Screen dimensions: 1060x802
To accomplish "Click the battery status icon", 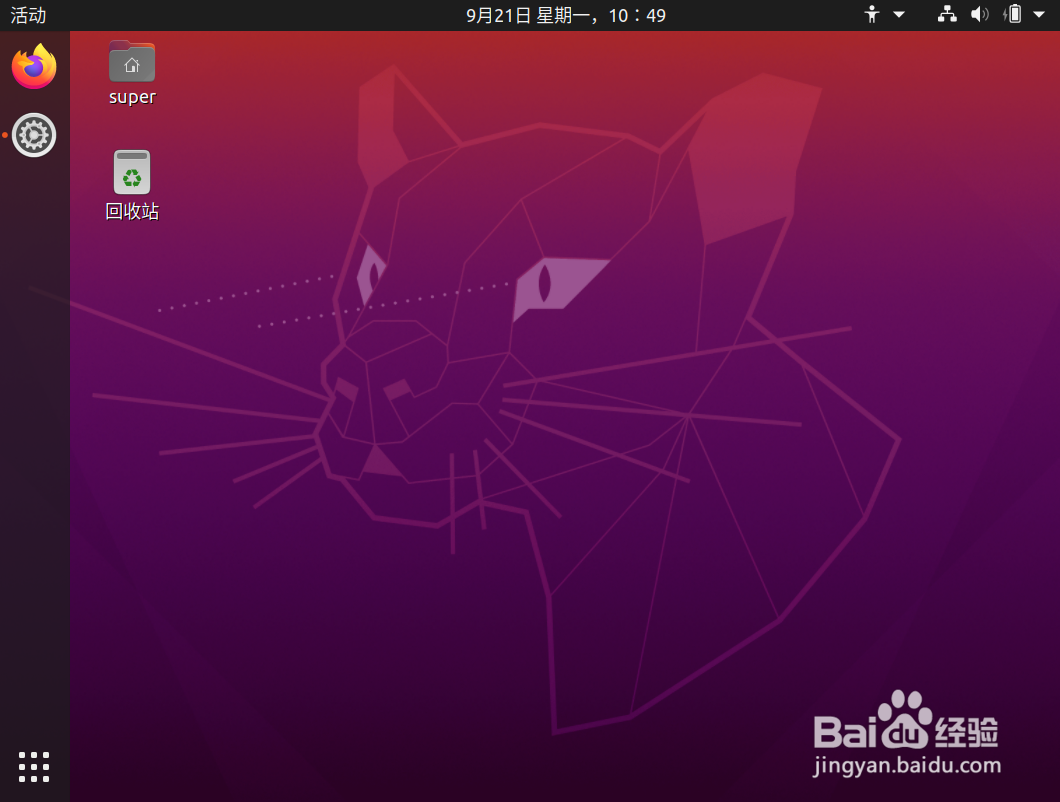I will coord(1013,14).
